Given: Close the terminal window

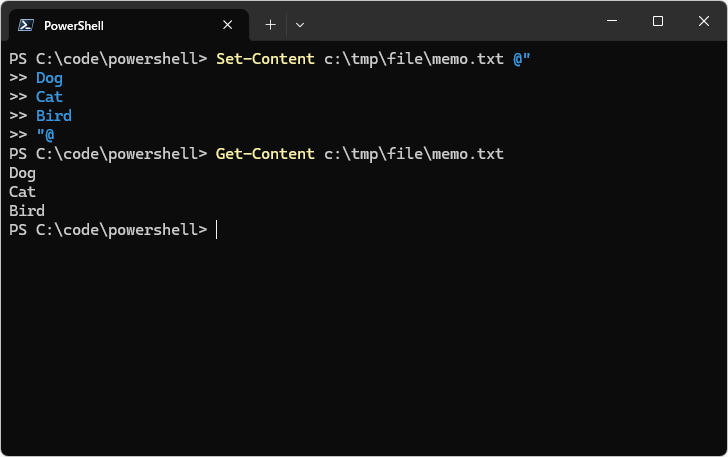Looking at the screenshot, I should click(x=703, y=21).
